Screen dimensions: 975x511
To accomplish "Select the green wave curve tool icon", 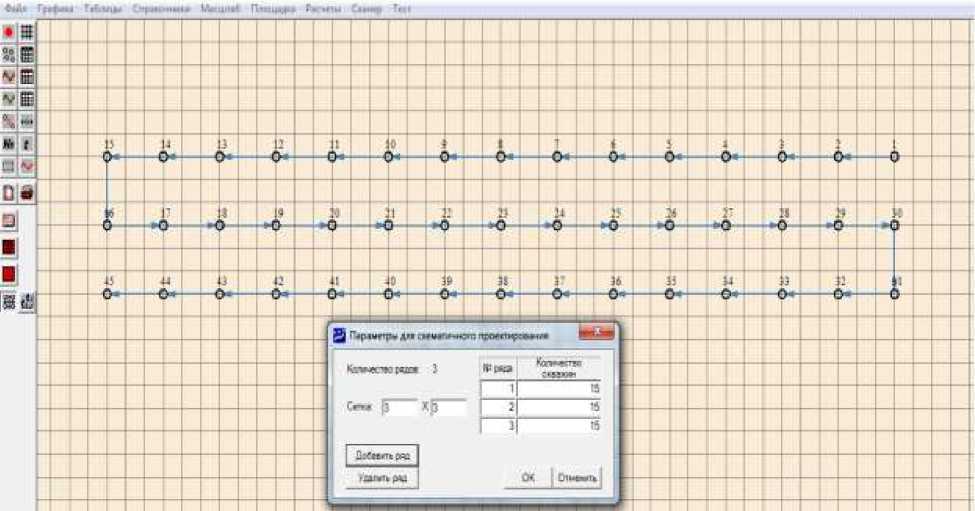I will (9, 99).
